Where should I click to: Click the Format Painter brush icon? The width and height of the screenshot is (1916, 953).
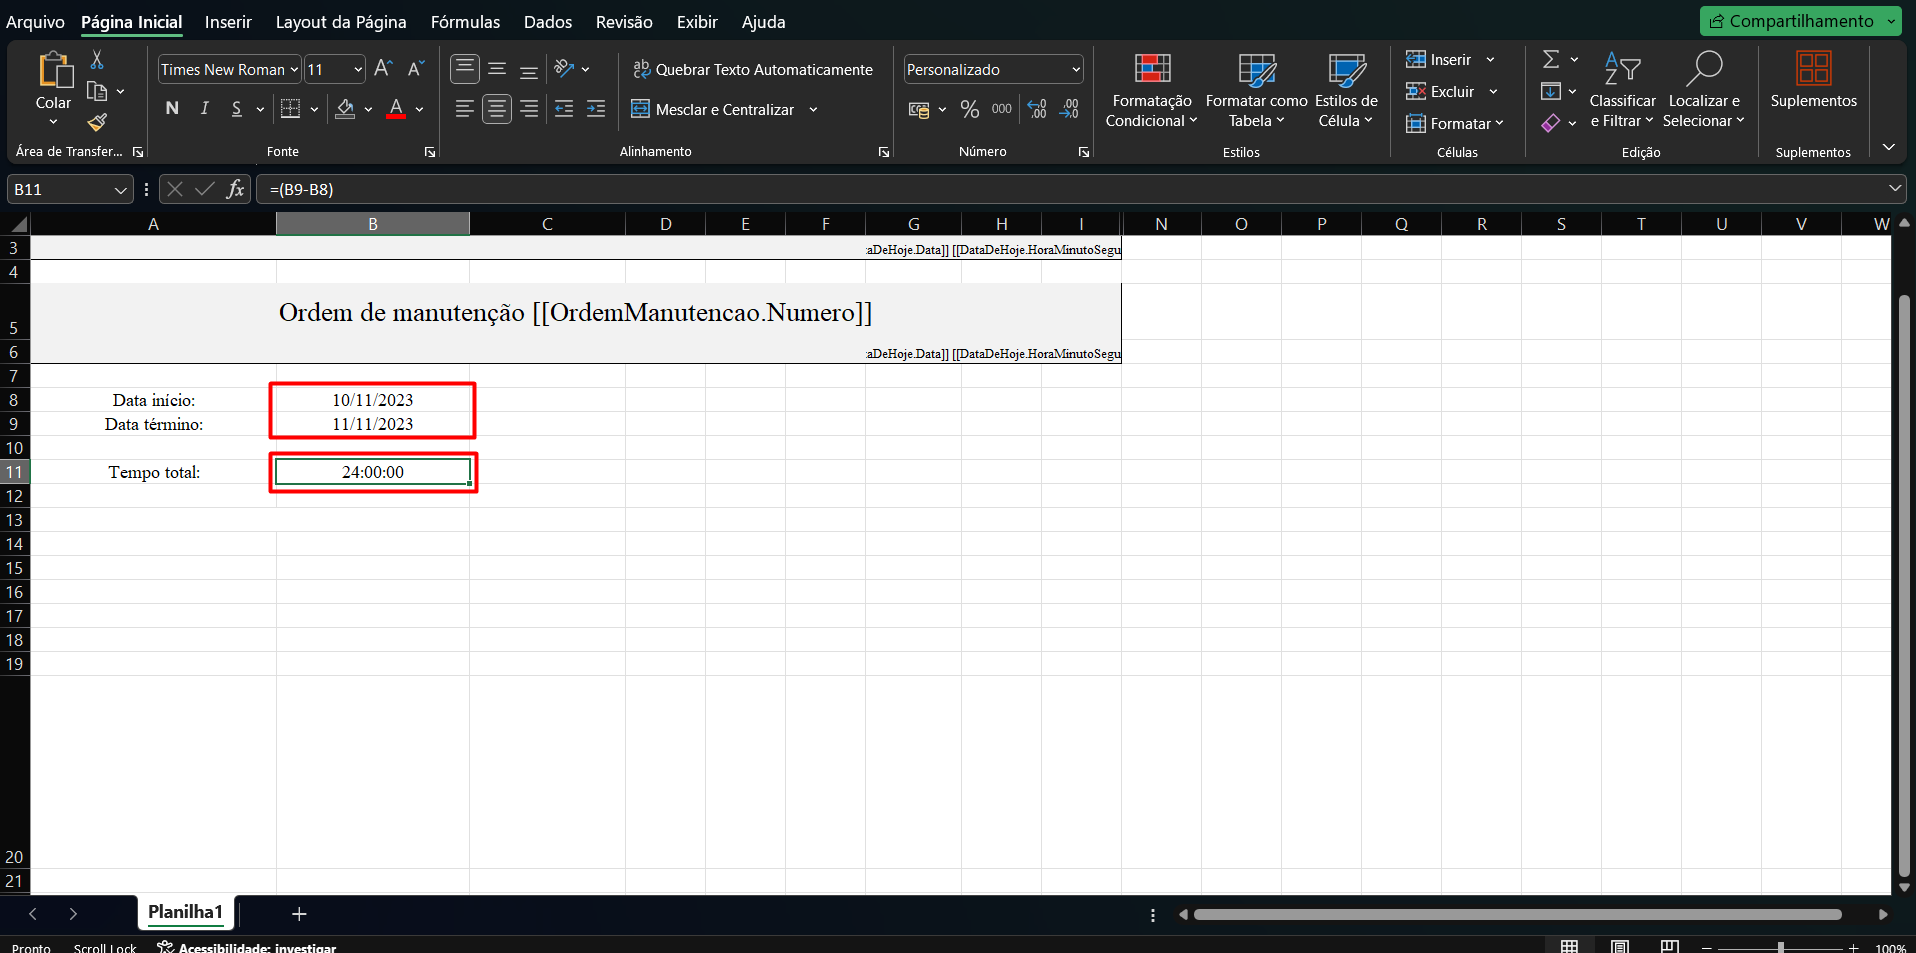[x=97, y=122]
